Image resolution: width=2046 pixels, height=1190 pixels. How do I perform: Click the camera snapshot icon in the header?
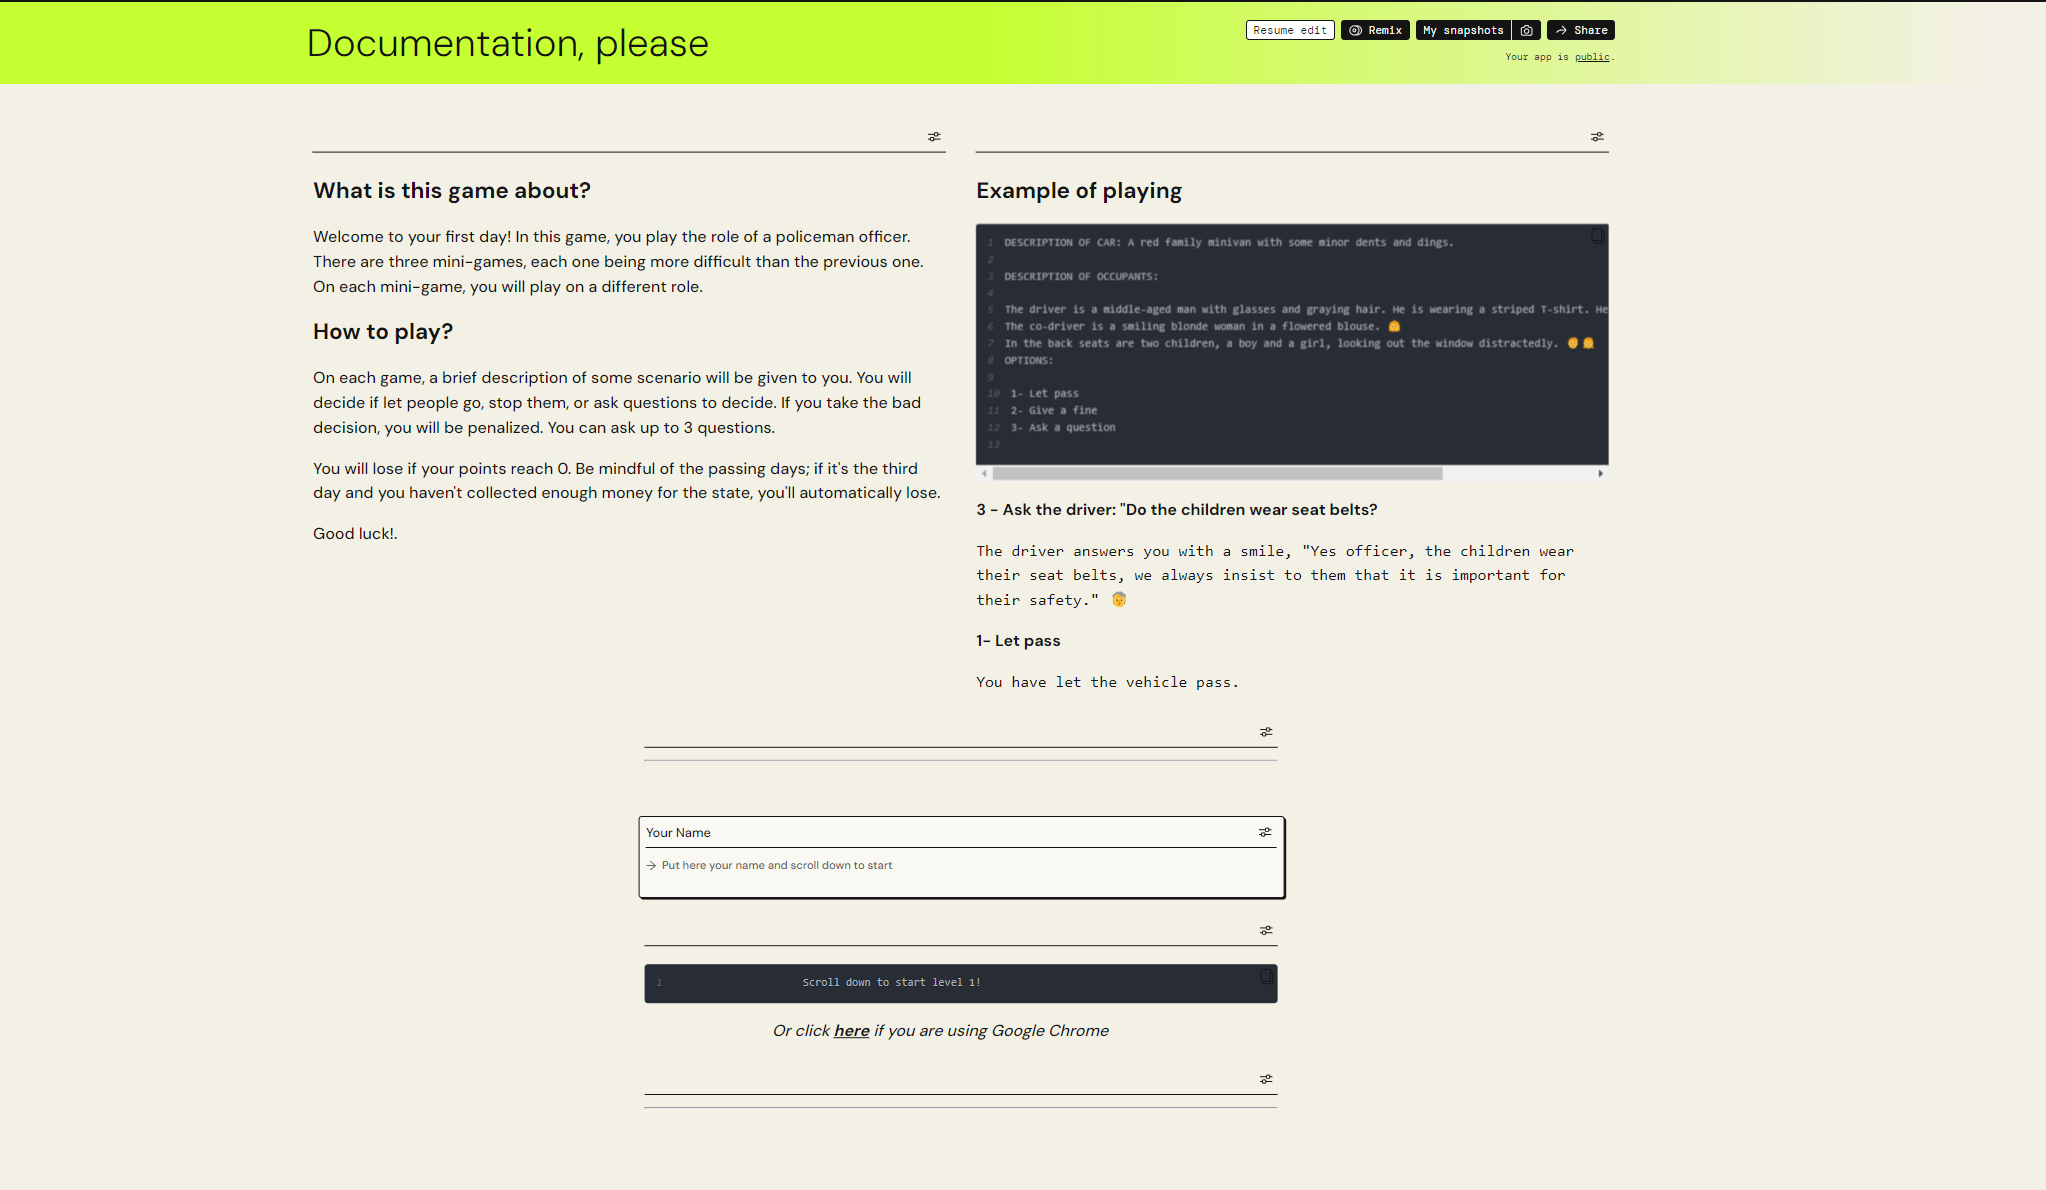pyautogui.click(x=1526, y=29)
